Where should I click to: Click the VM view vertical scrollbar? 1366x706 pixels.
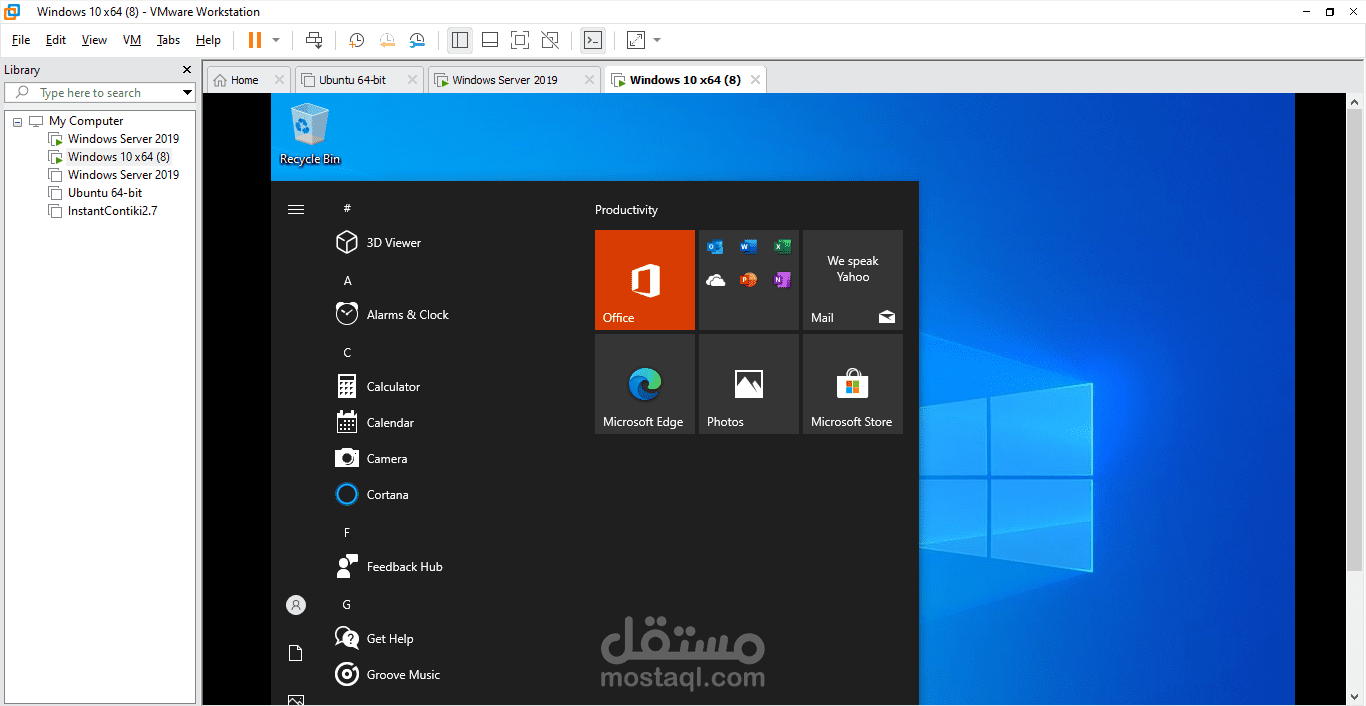(x=1355, y=400)
